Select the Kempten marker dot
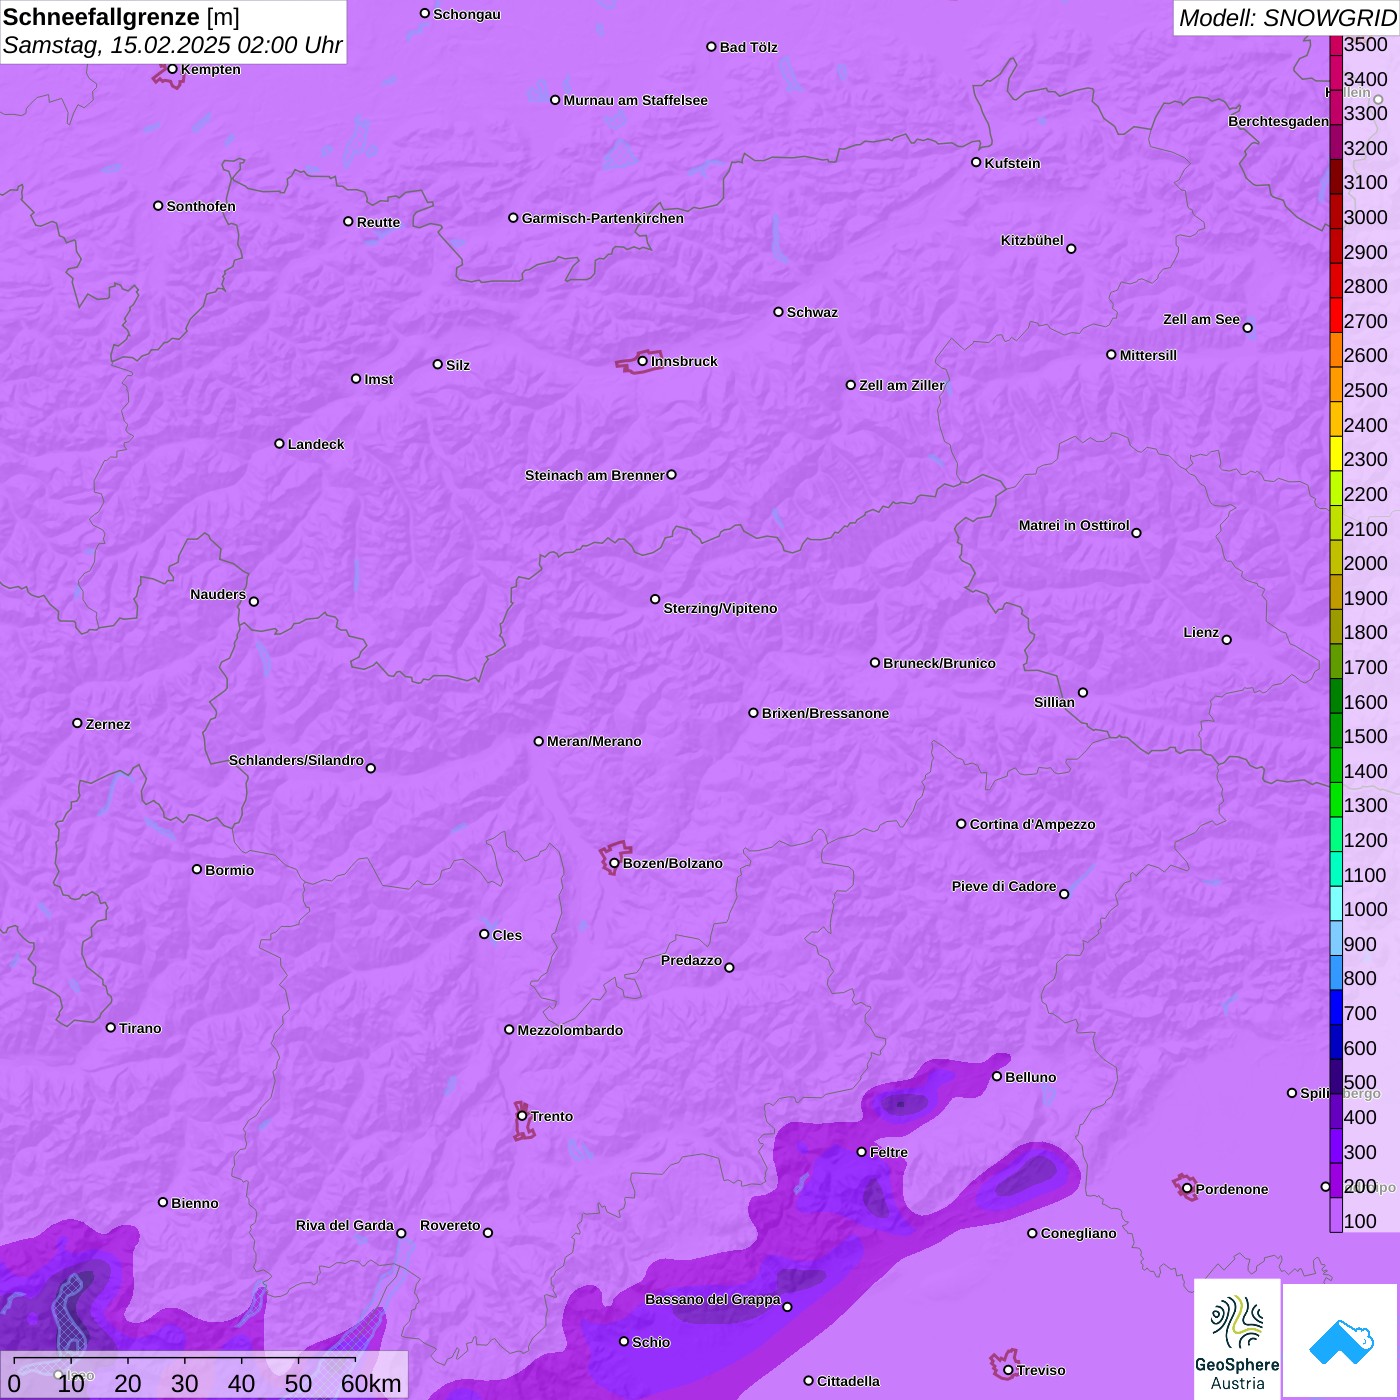The width and height of the screenshot is (1400, 1400). (x=172, y=69)
